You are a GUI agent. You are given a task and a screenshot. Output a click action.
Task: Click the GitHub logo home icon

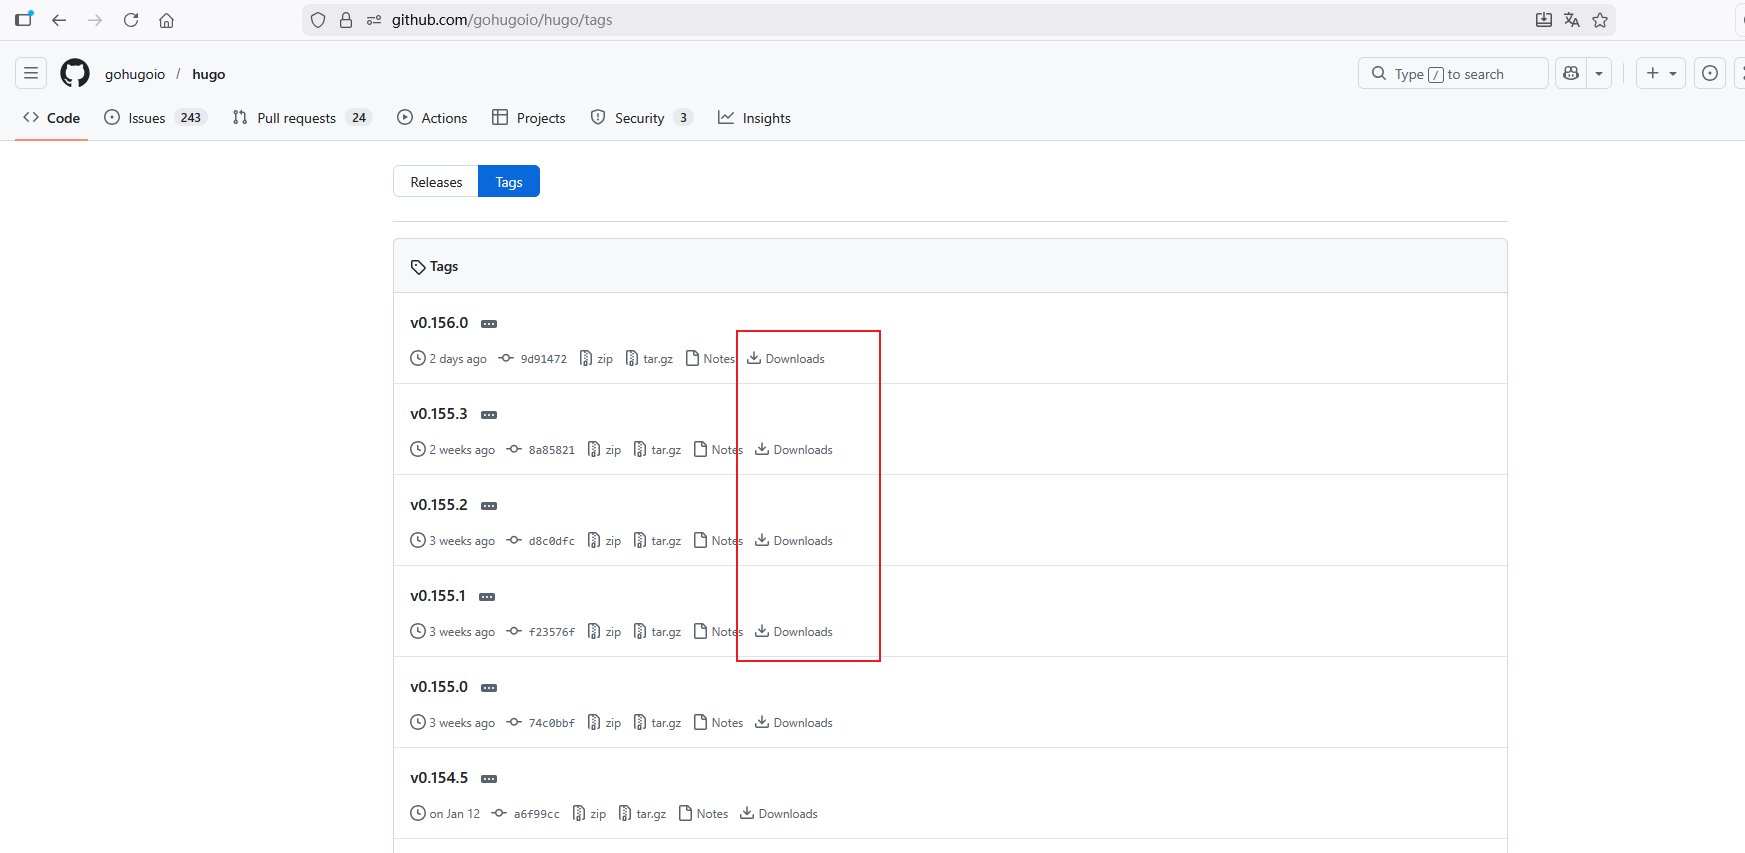(75, 73)
